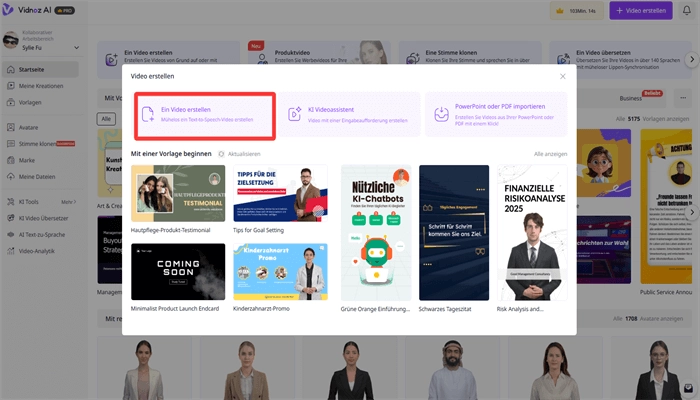Click the crown minutes balance badge

(577, 11)
